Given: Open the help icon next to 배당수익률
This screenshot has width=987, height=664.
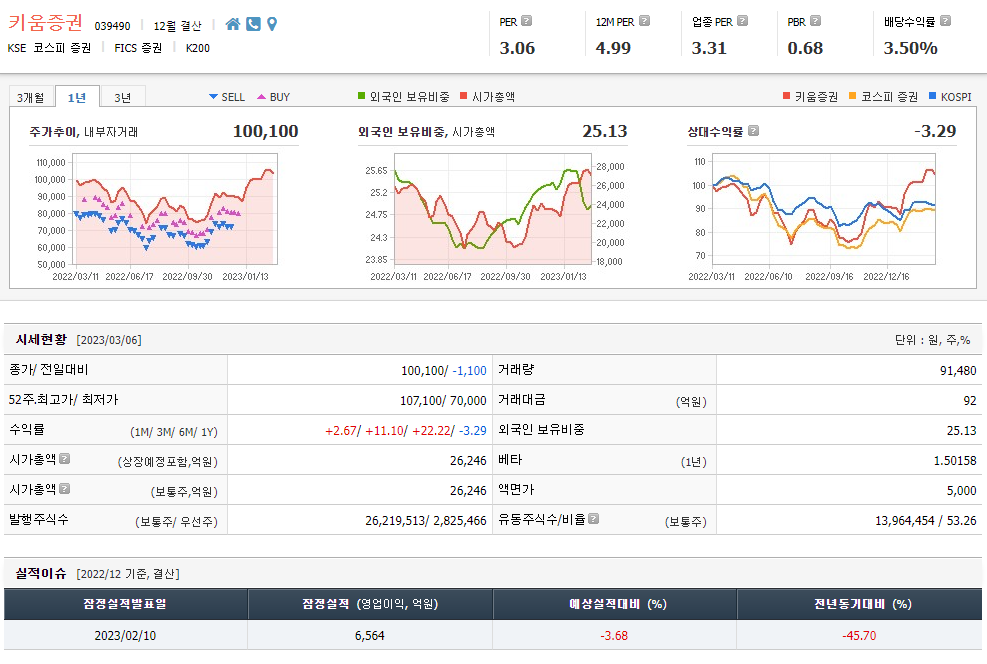Looking at the screenshot, I should coord(945,21).
